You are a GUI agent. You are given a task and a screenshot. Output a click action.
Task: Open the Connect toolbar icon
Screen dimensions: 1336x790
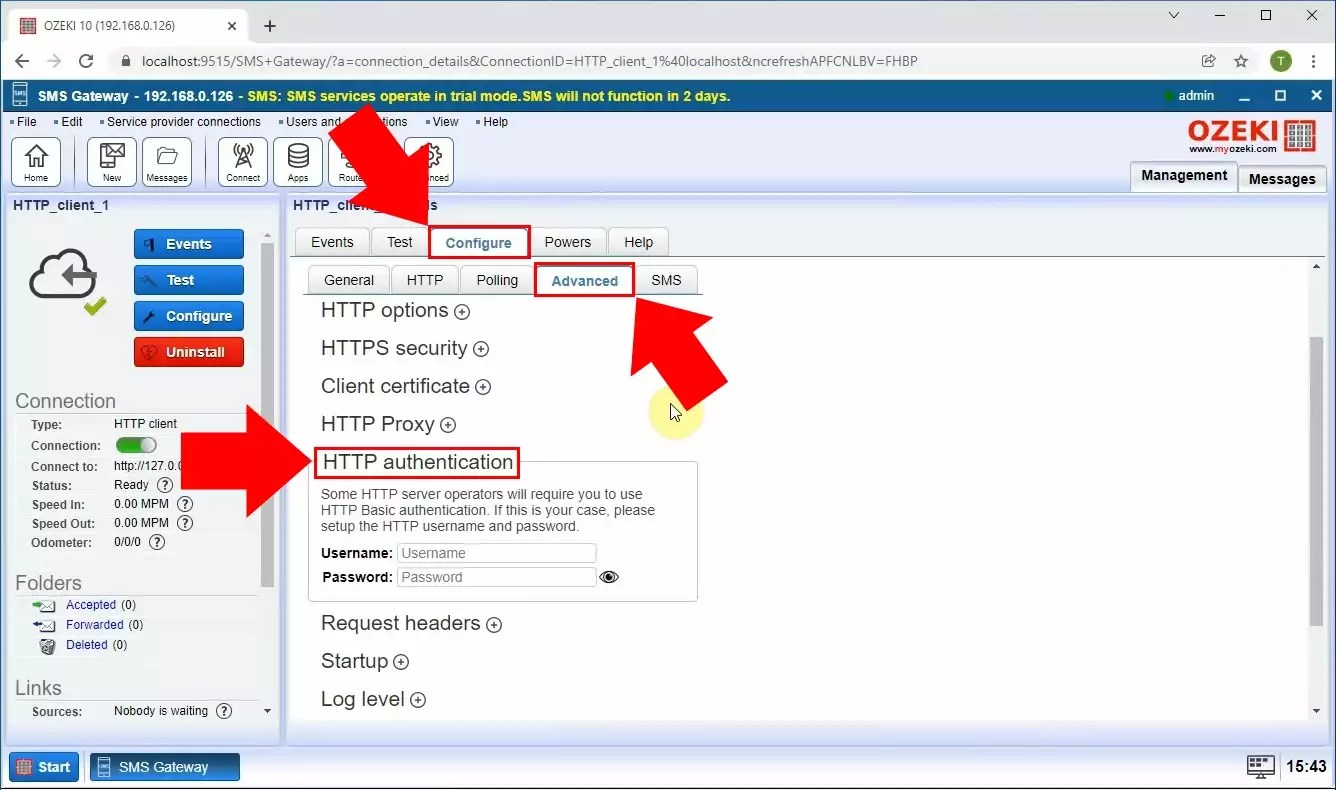243,162
